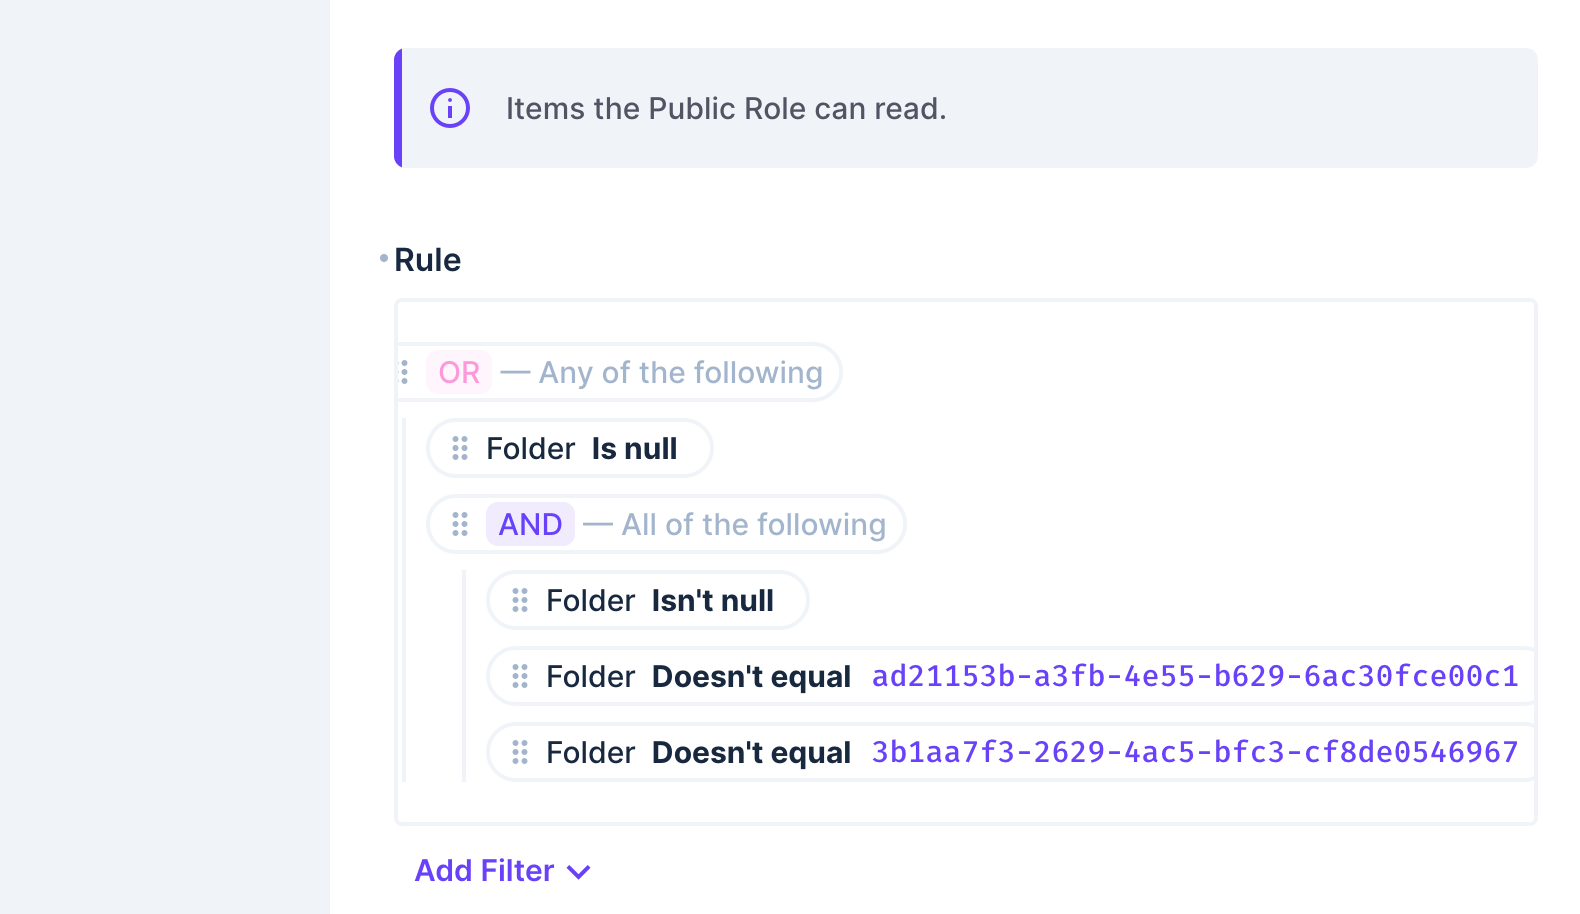Click the drag handle beside the AND group
Screen dimensions: 1580x914
click(461, 524)
